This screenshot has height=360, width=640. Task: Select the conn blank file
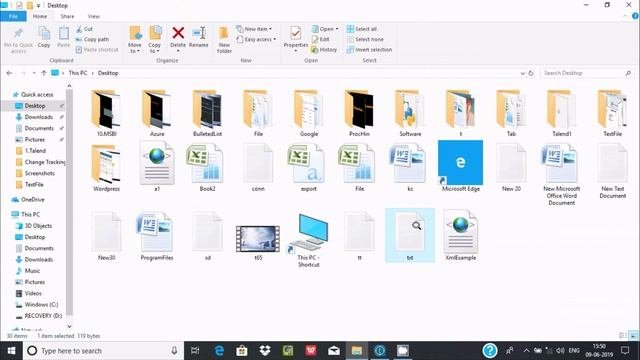coord(258,164)
